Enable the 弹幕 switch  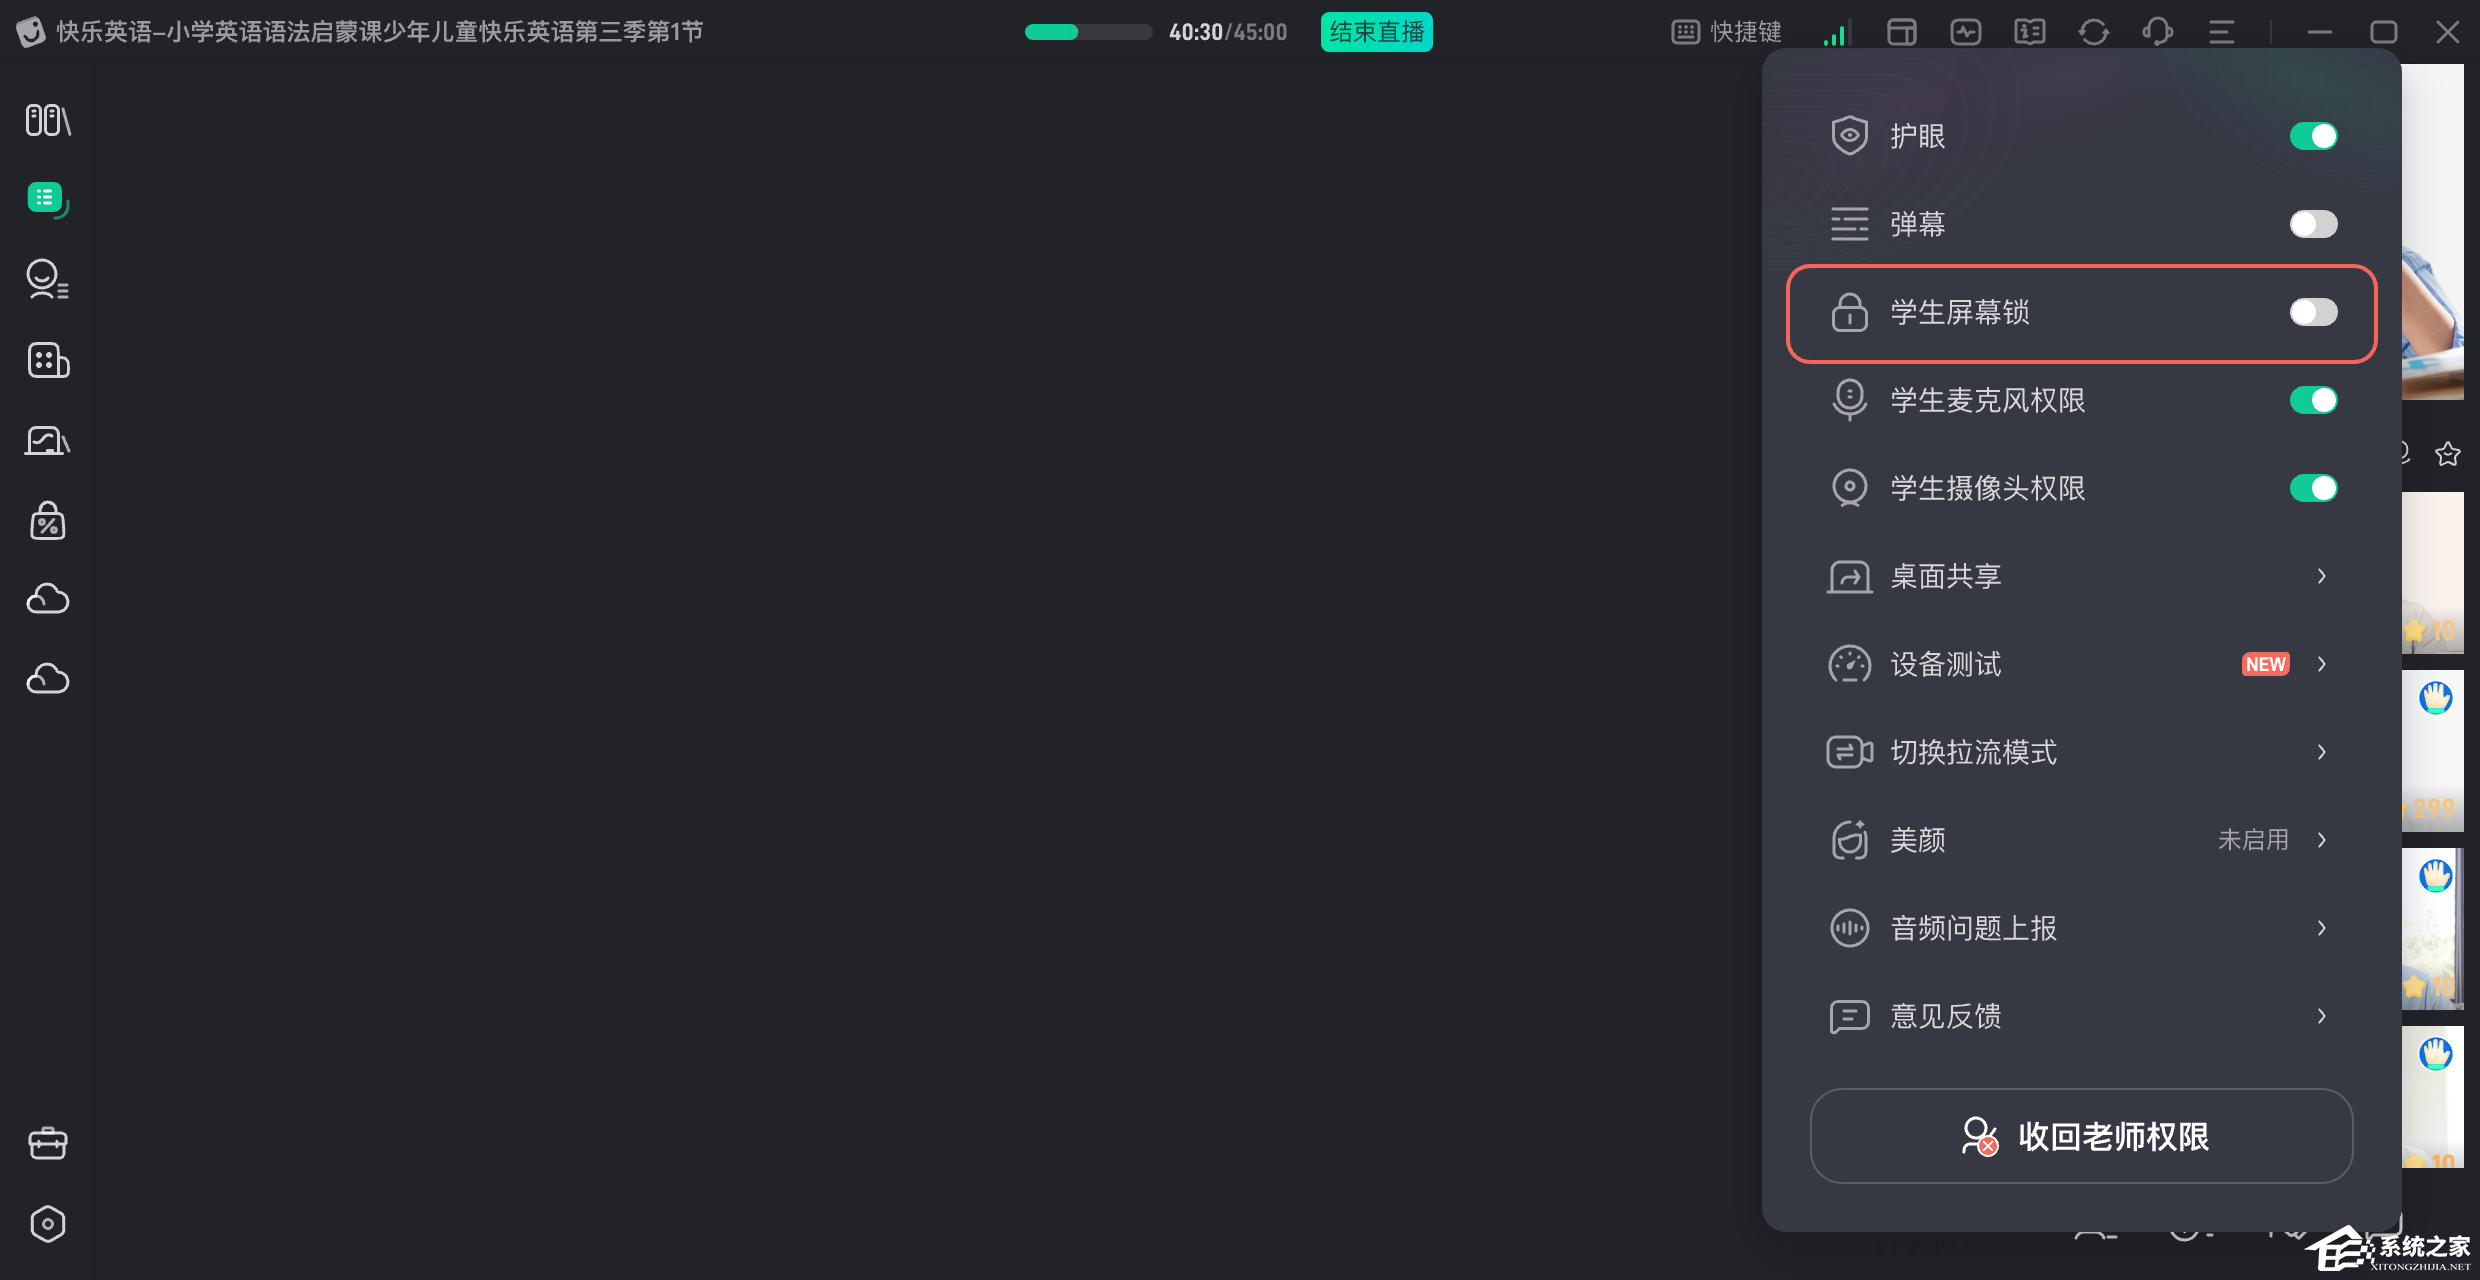click(2313, 224)
